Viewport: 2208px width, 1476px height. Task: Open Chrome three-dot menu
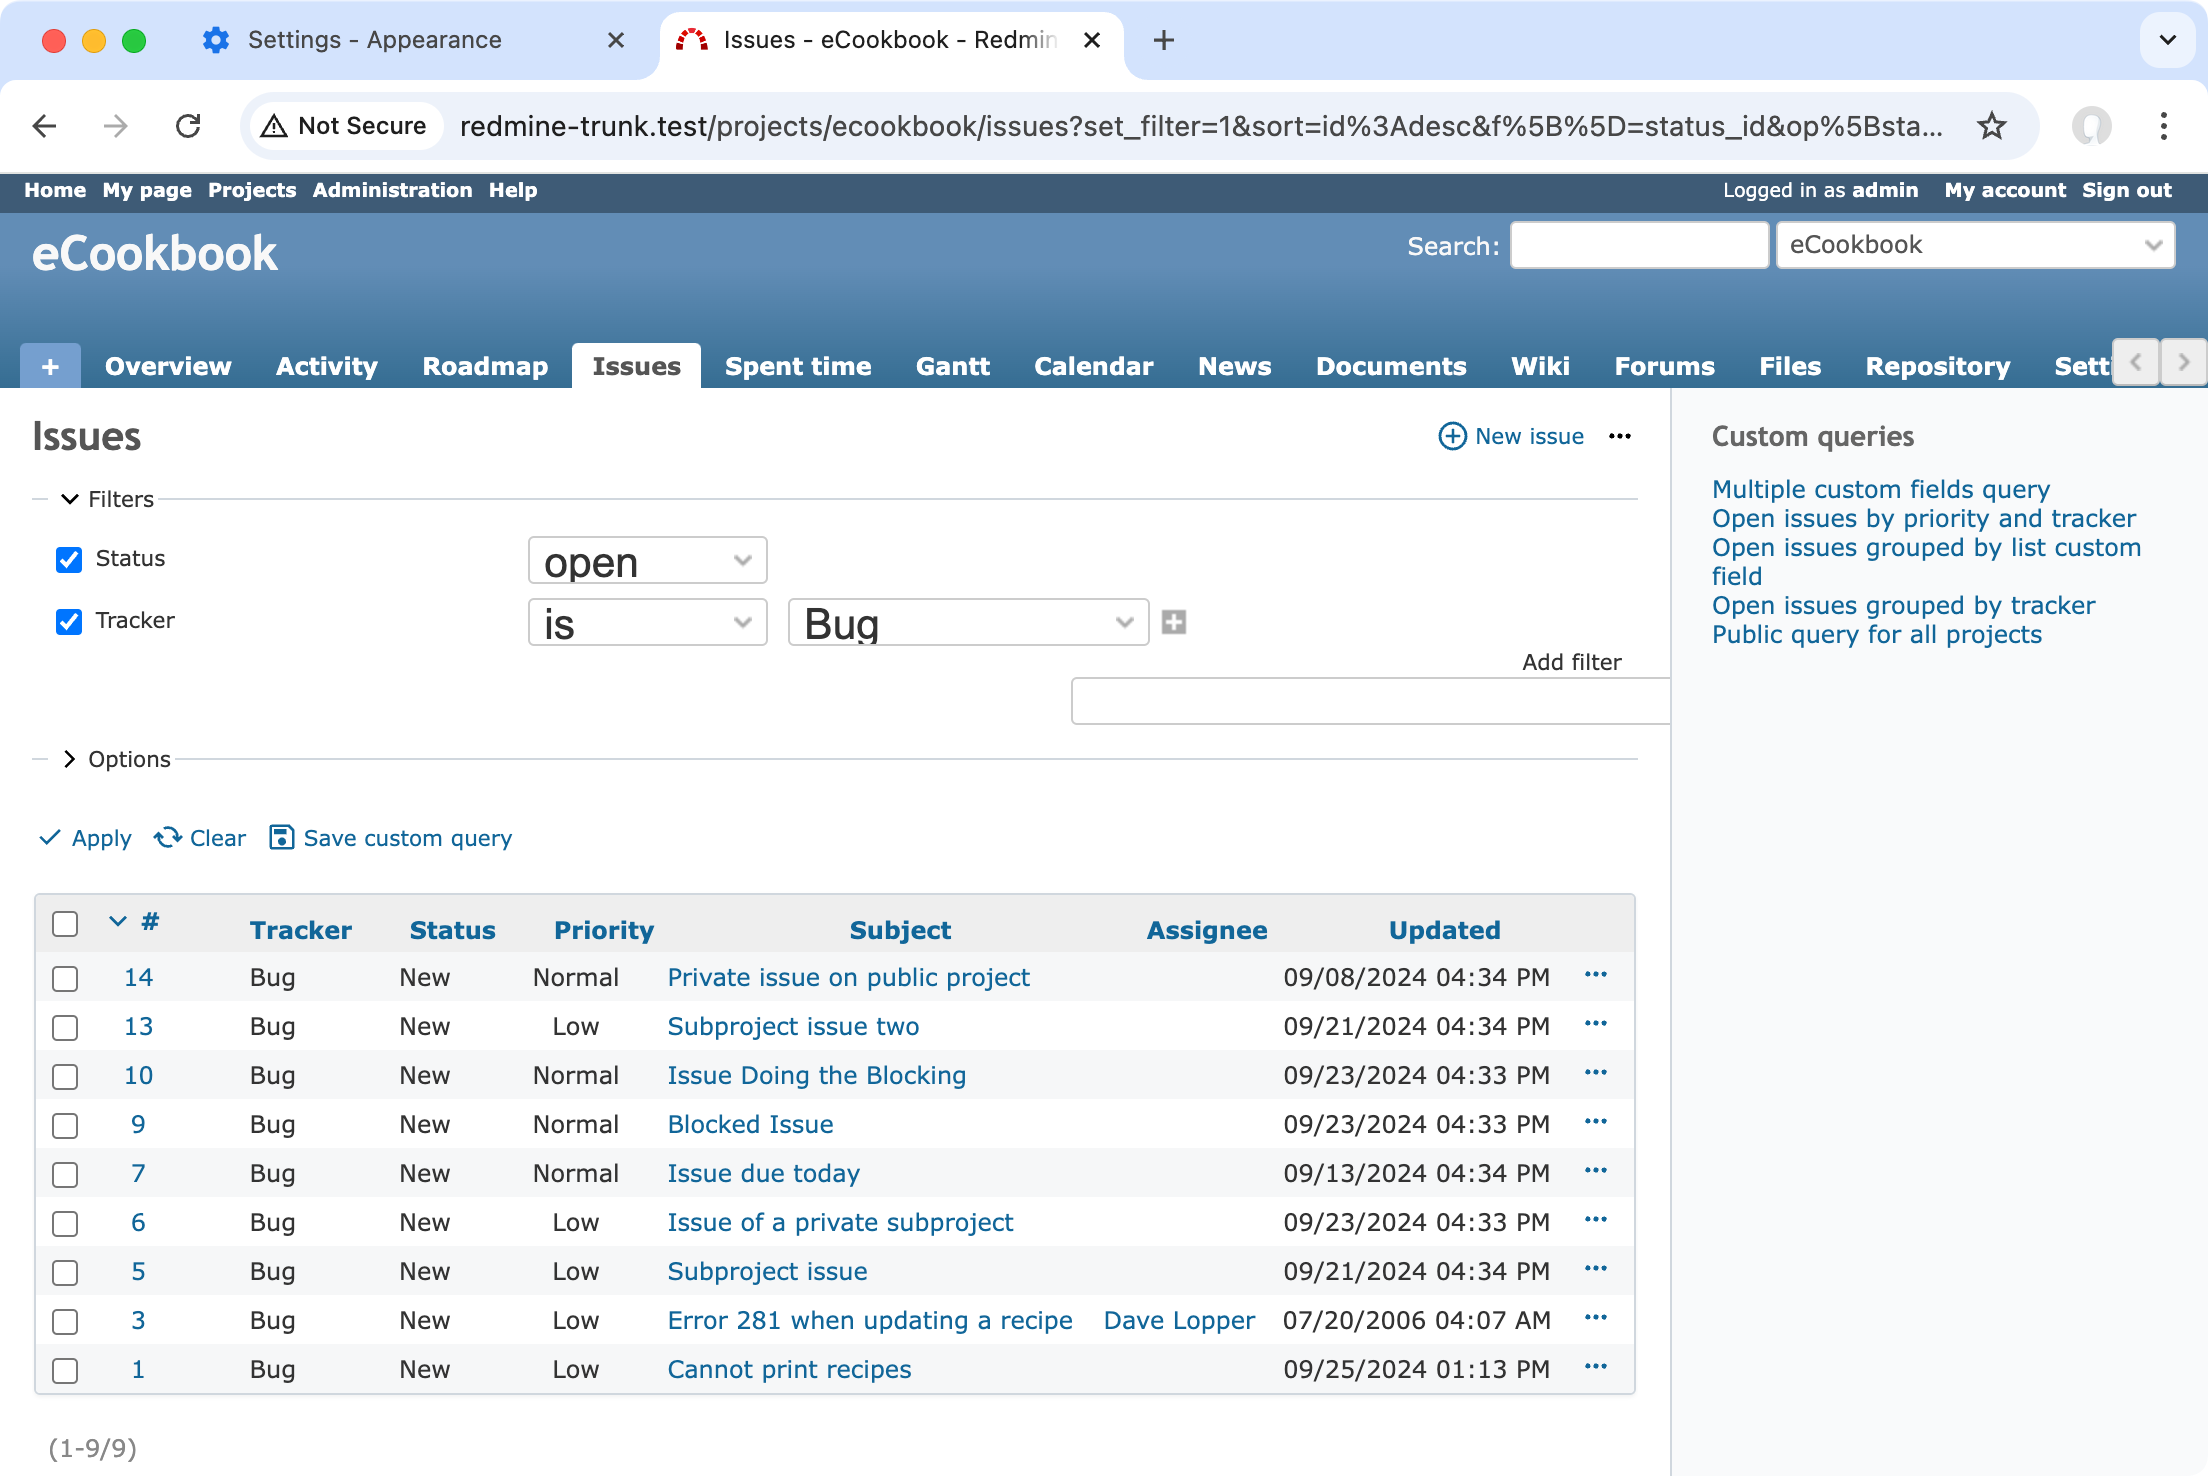click(2164, 126)
